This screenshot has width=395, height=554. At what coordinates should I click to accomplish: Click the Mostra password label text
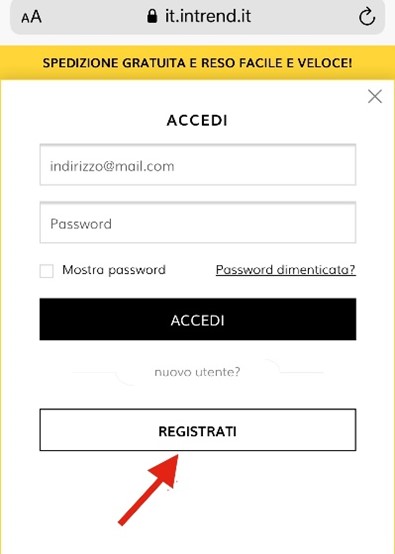pyautogui.click(x=114, y=270)
